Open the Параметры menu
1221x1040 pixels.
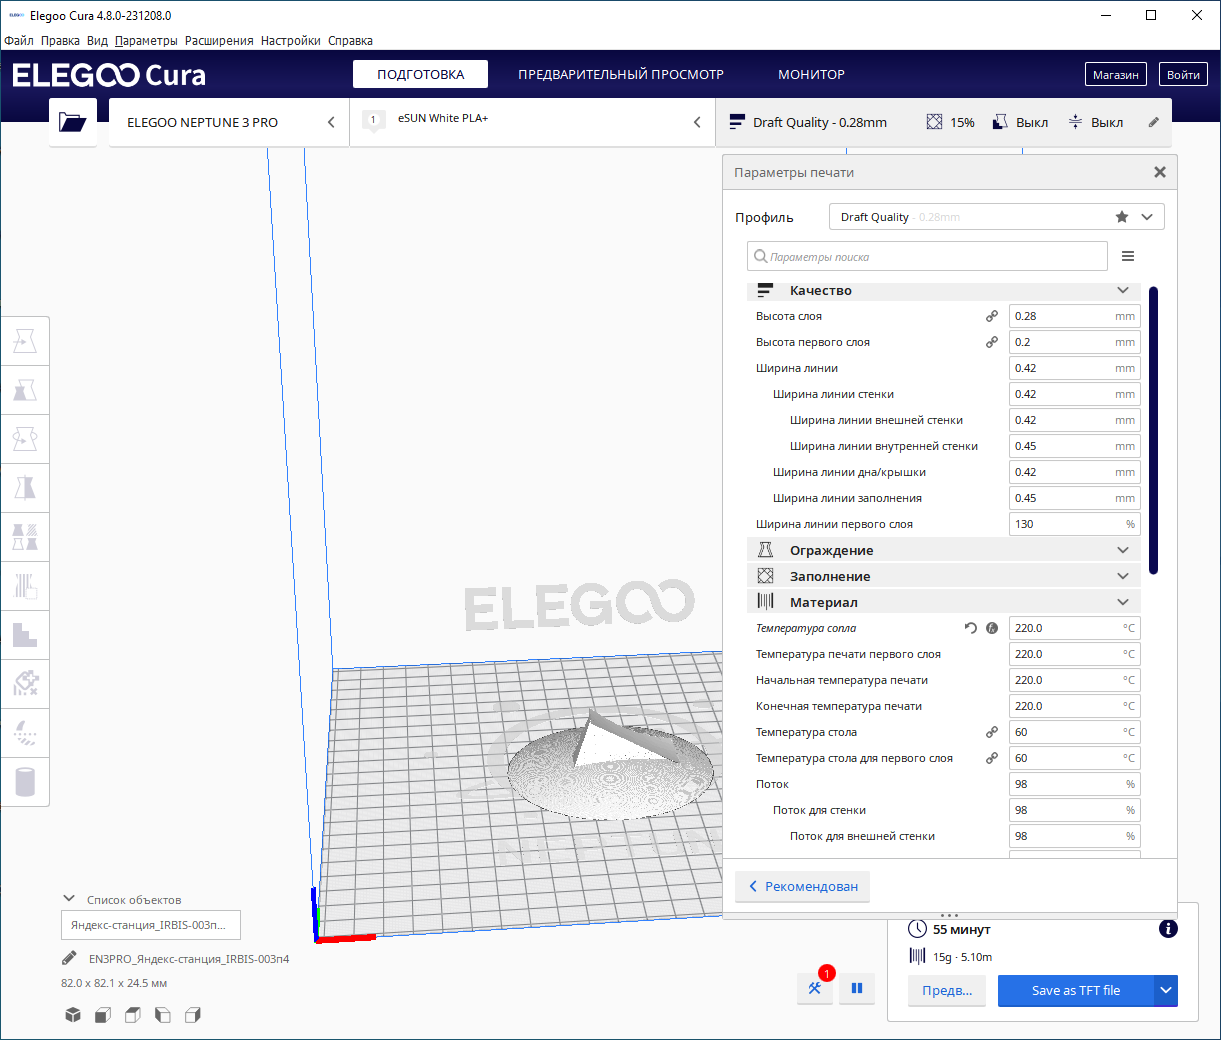point(146,41)
